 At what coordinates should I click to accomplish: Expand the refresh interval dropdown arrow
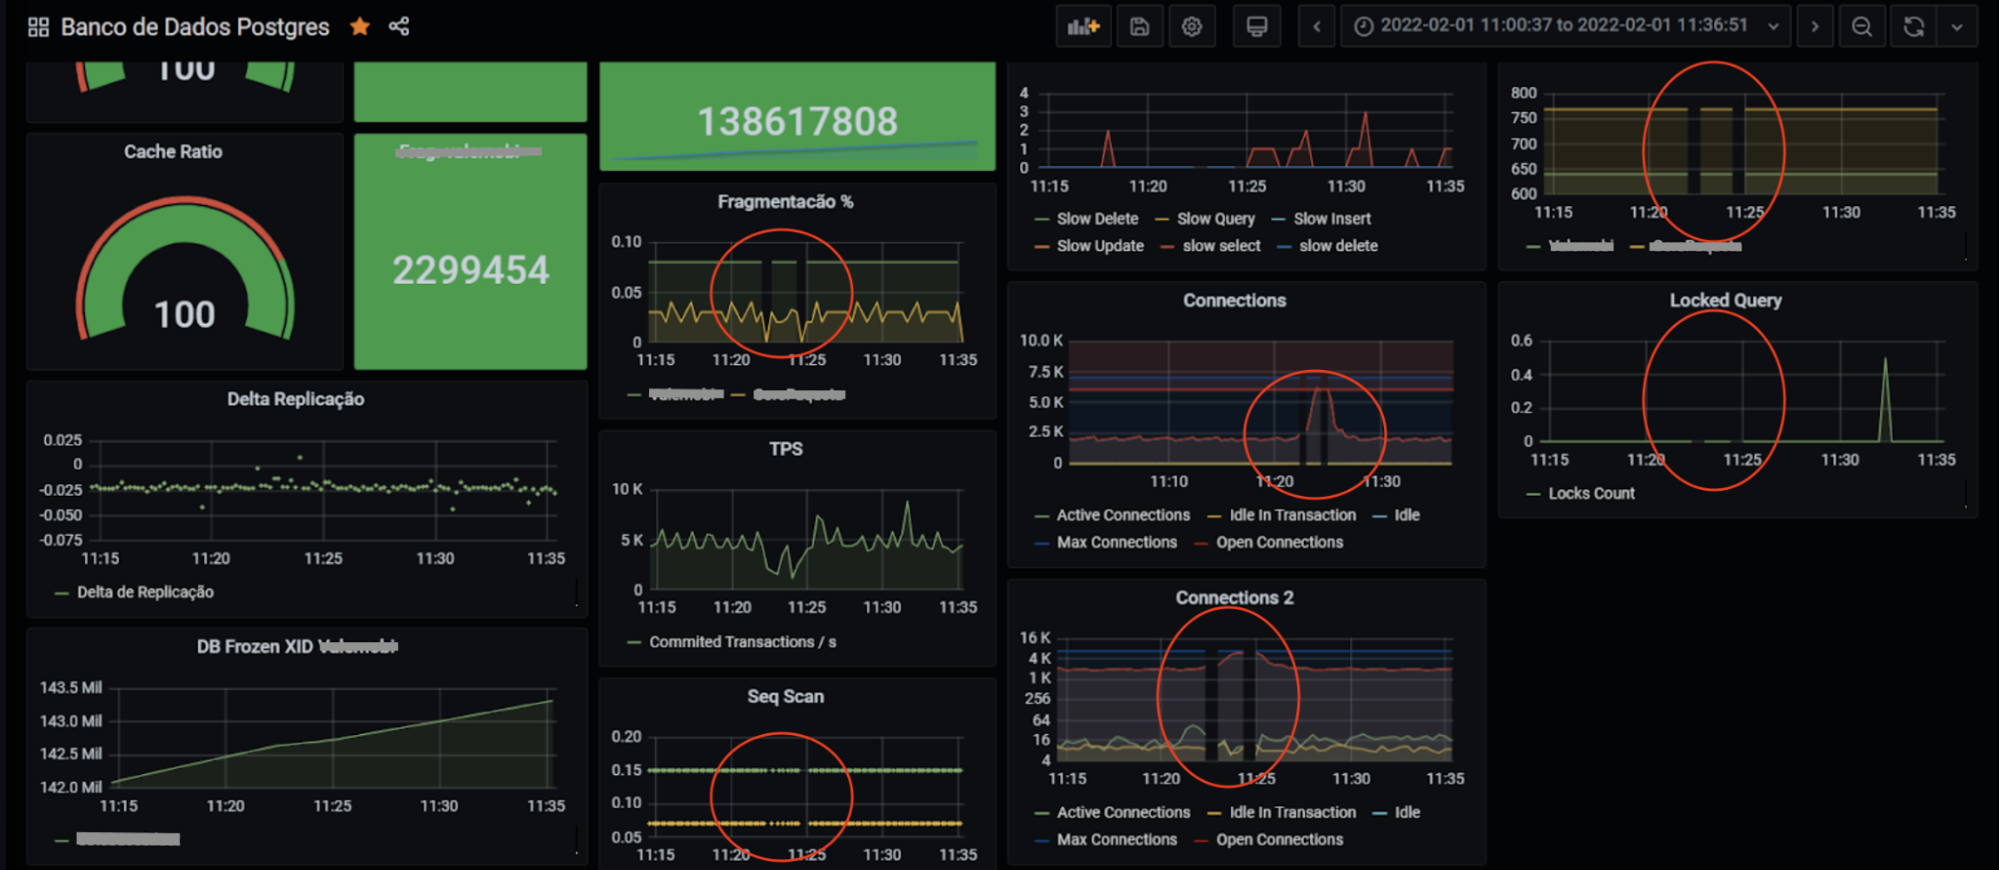tap(1957, 27)
